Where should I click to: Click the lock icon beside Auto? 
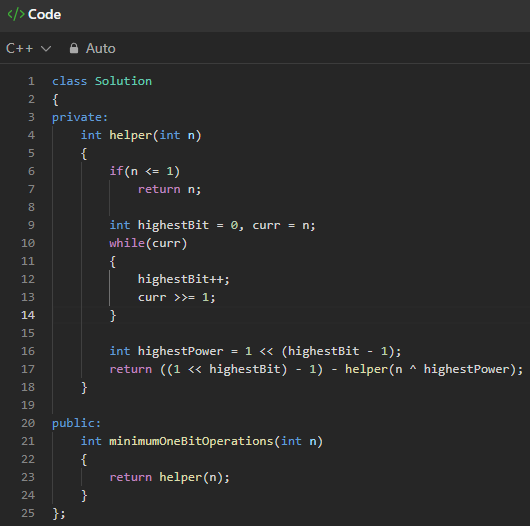click(x=74, y=48)
